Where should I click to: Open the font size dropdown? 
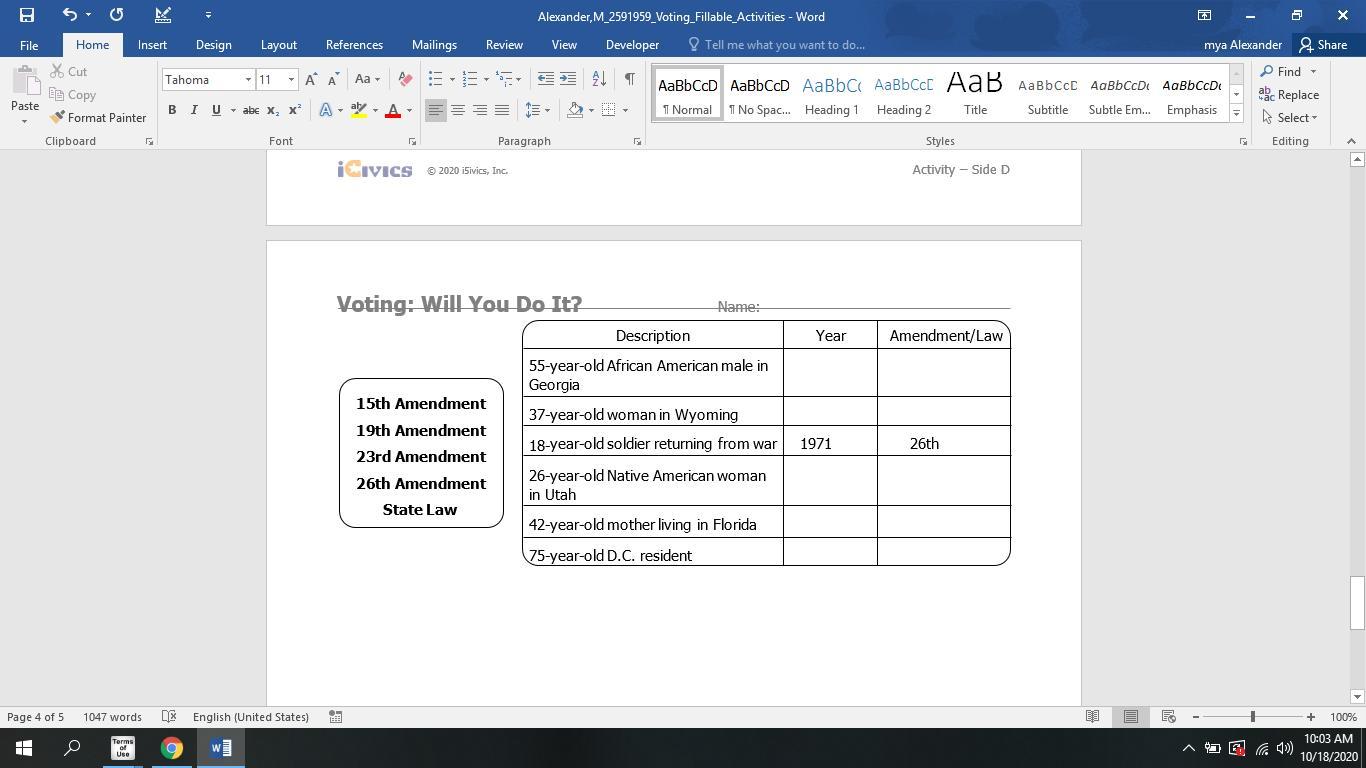pyautogui.click(x=291, y=80)
